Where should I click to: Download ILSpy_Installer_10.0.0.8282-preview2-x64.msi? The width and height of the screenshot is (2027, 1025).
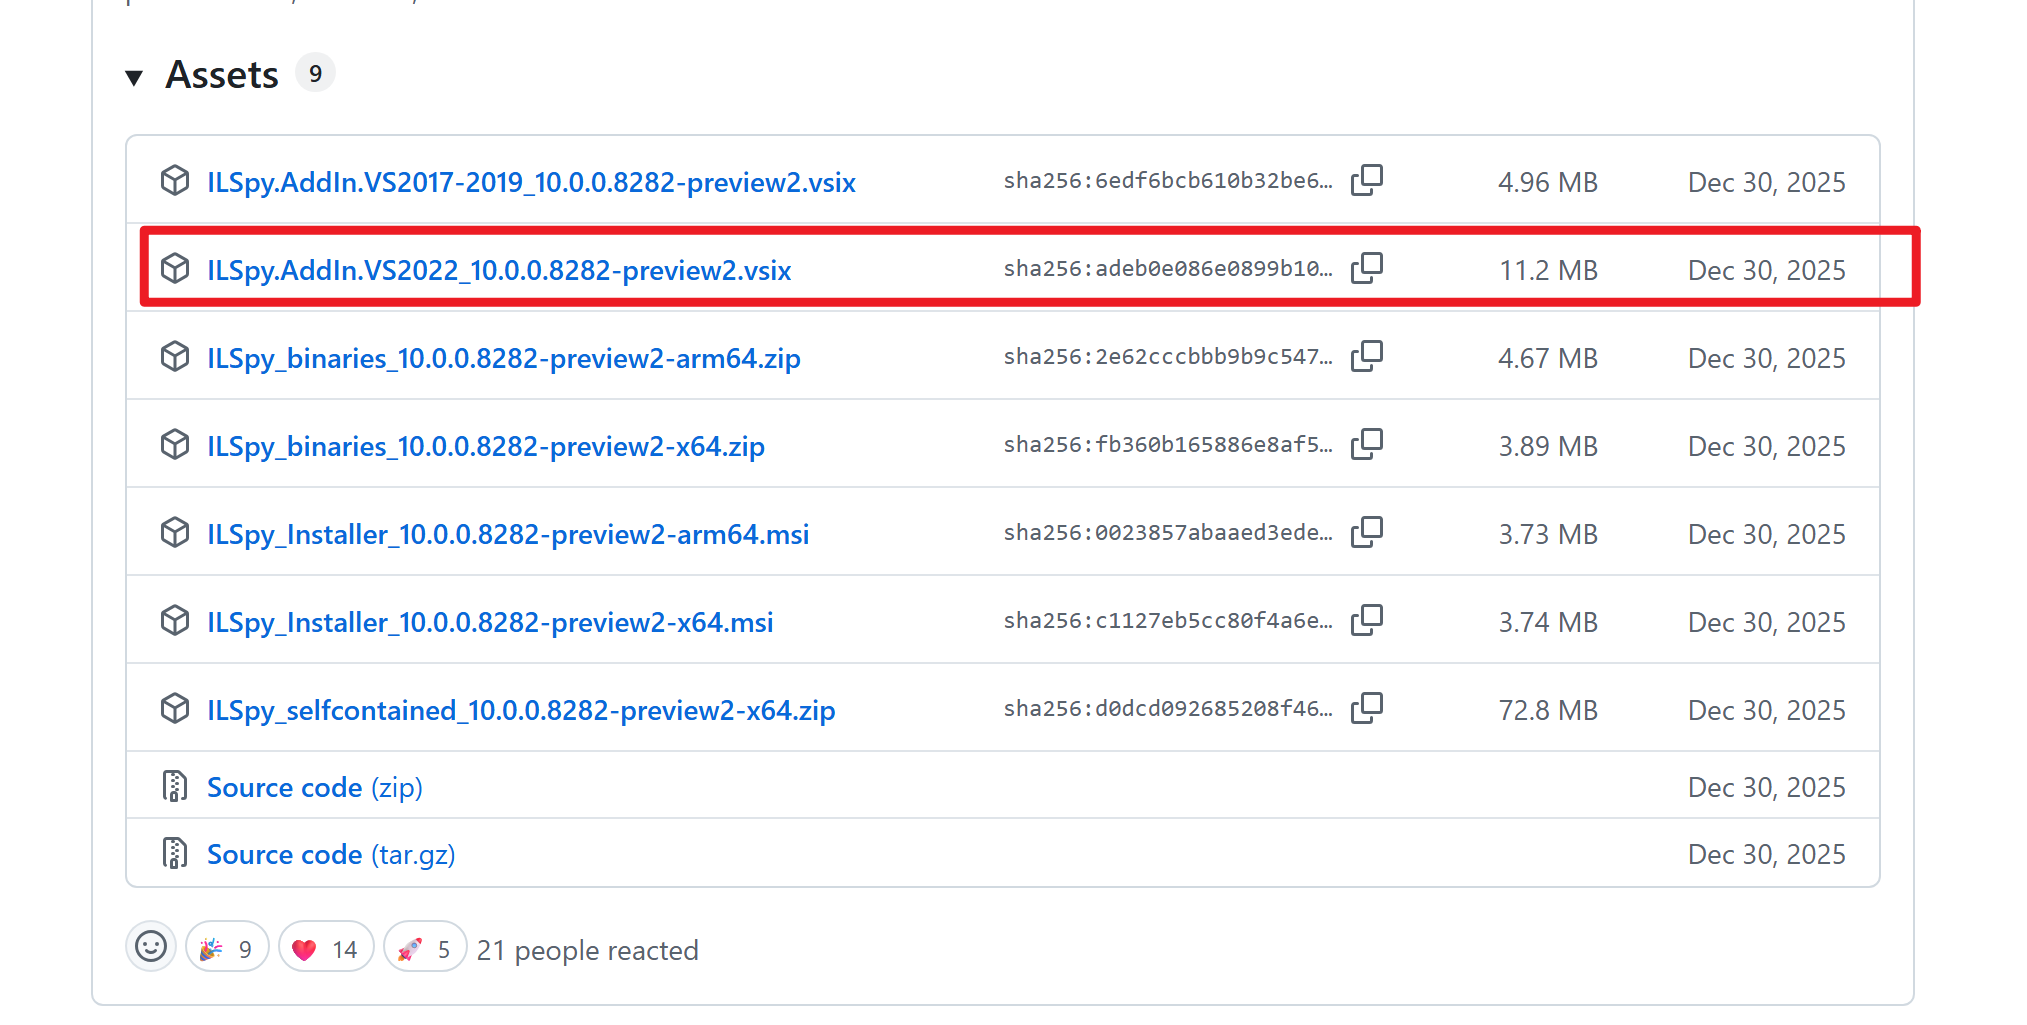coord(490,623)
